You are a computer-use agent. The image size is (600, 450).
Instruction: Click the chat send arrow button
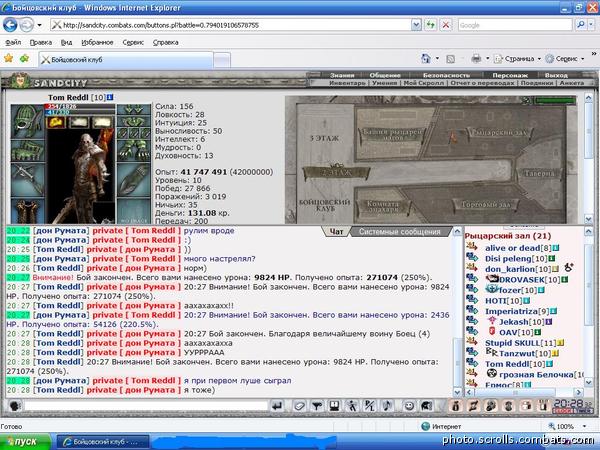point(277,406)
